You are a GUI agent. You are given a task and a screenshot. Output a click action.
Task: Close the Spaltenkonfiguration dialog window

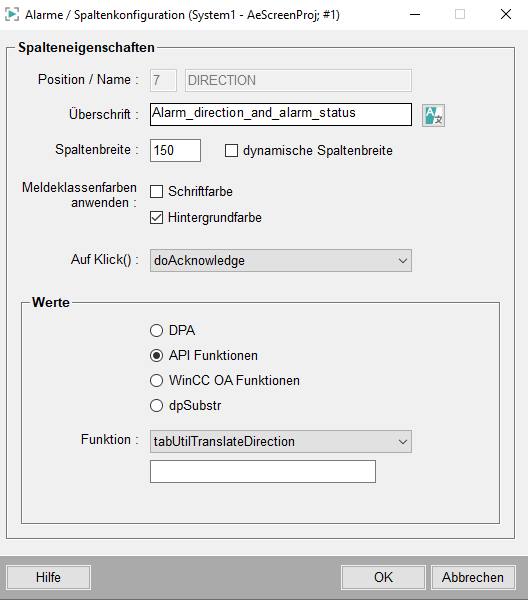[x=506, y=15]
